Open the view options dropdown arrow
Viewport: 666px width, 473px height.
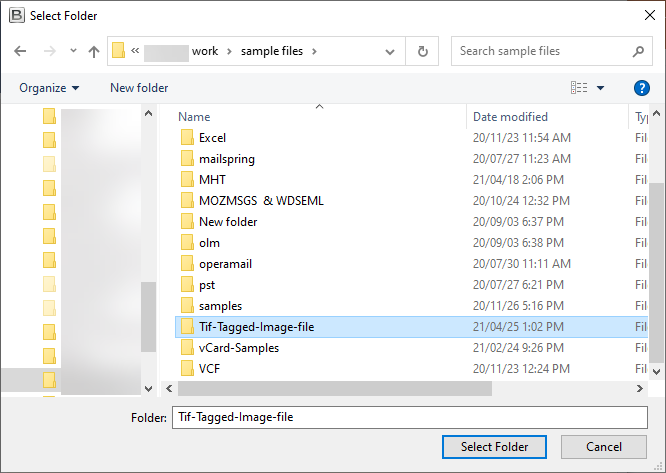pos(601,88)
